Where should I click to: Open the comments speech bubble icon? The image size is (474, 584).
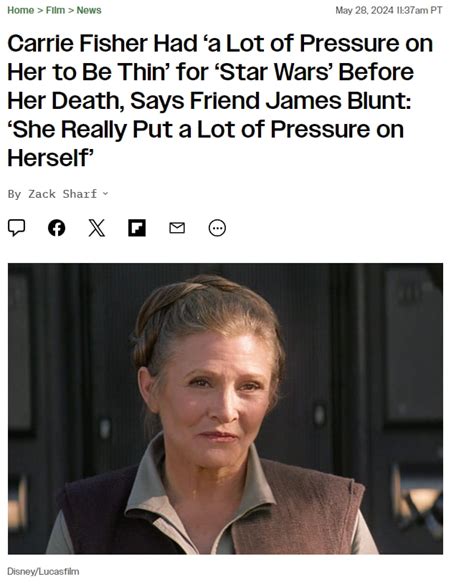[16, 228]
